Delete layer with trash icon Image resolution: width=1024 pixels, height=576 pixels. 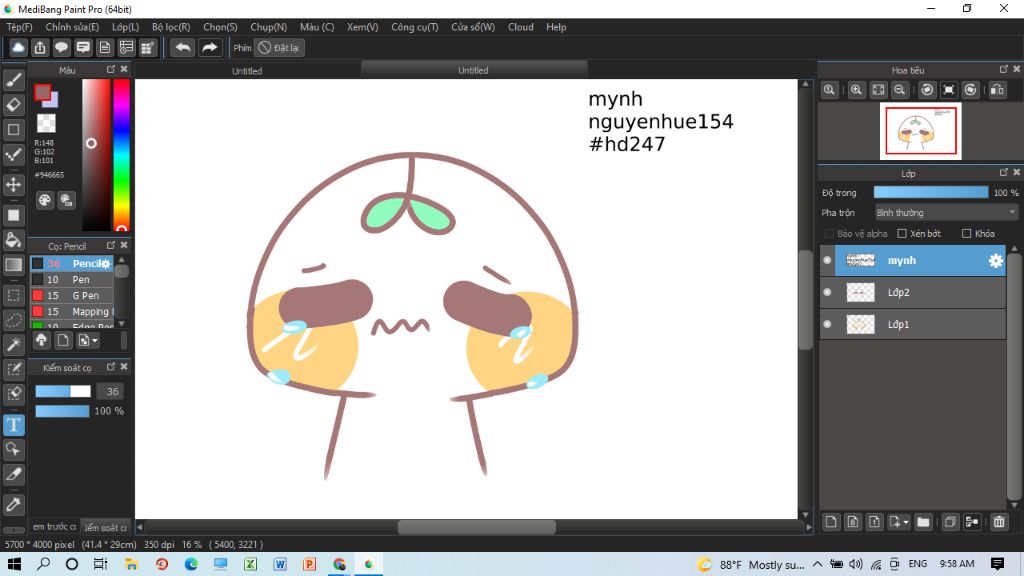(x=999, y=522)
